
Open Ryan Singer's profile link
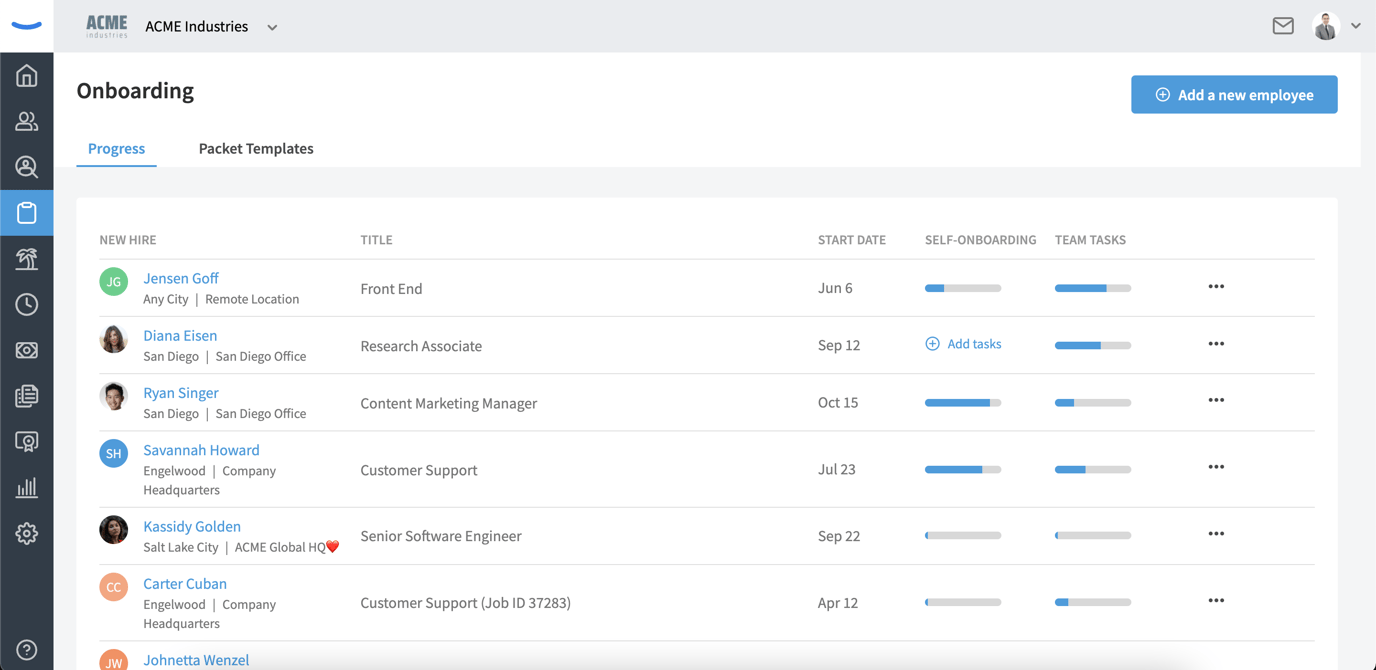coord(181,393)
